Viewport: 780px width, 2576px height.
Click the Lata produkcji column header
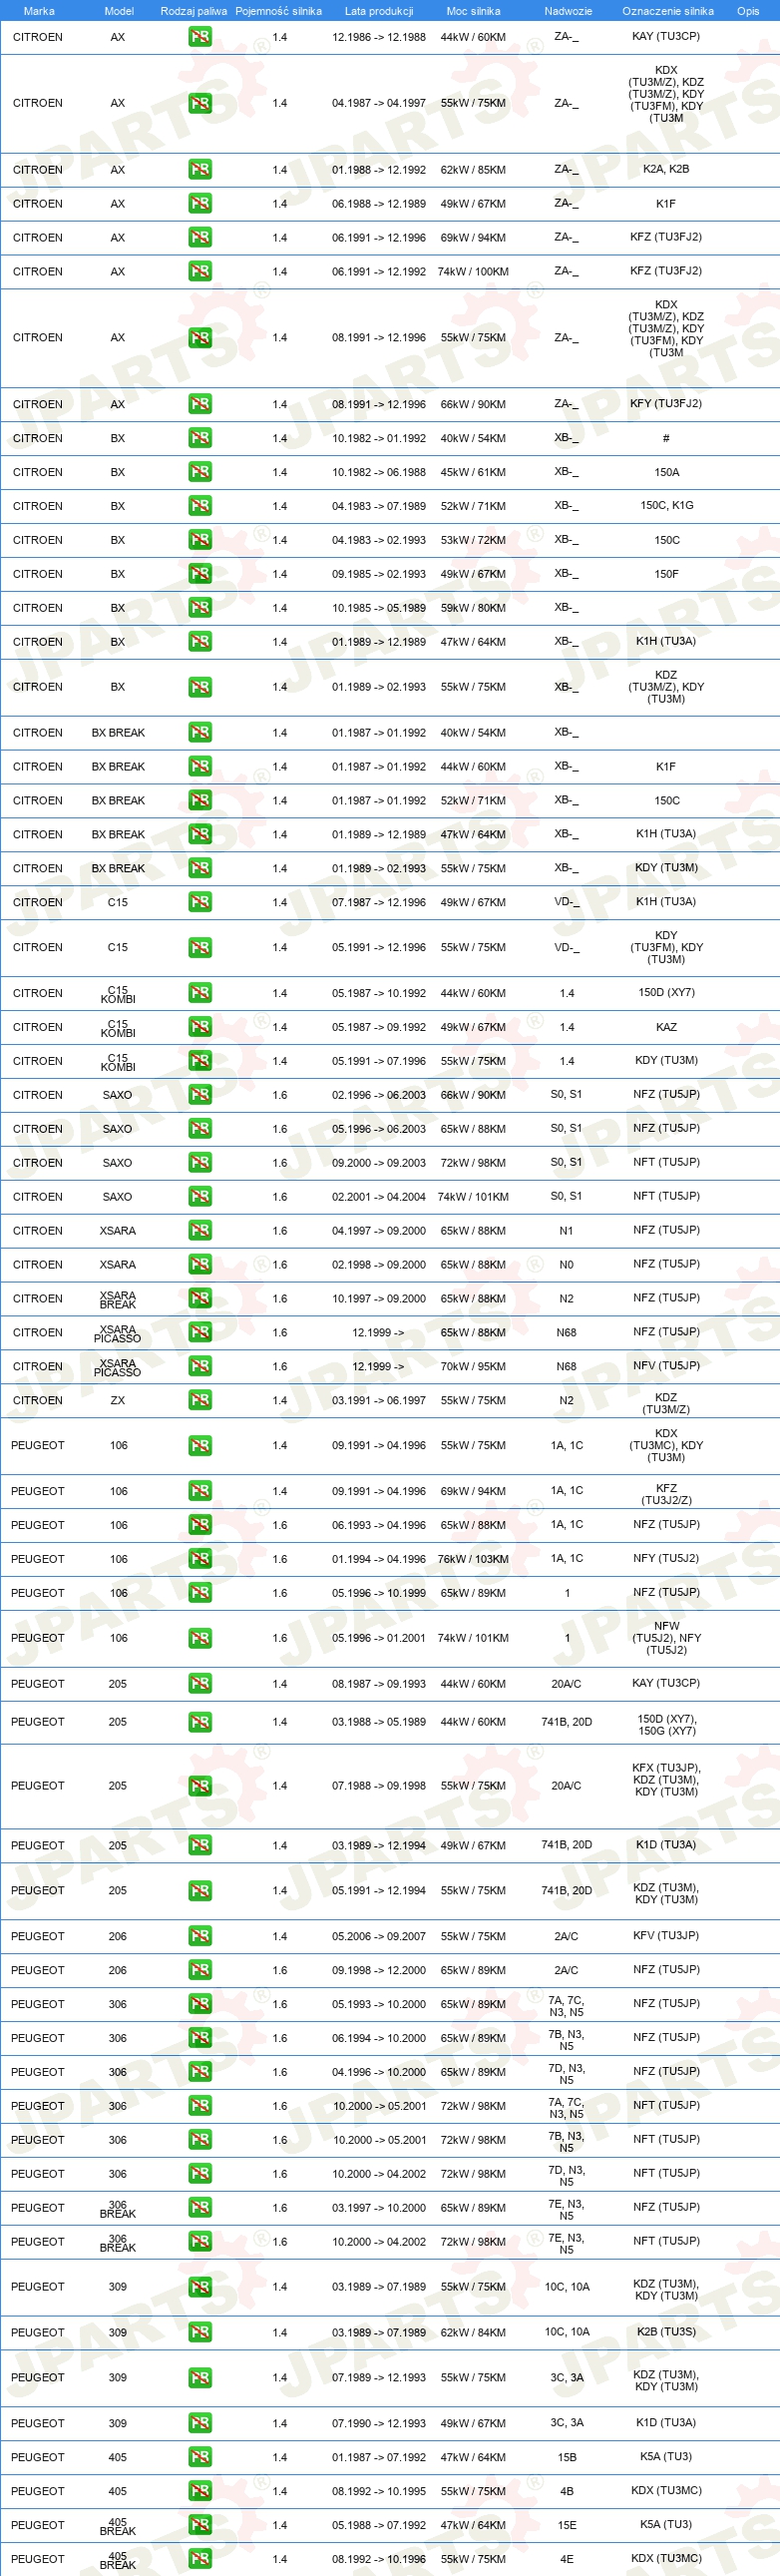[379, 11]
